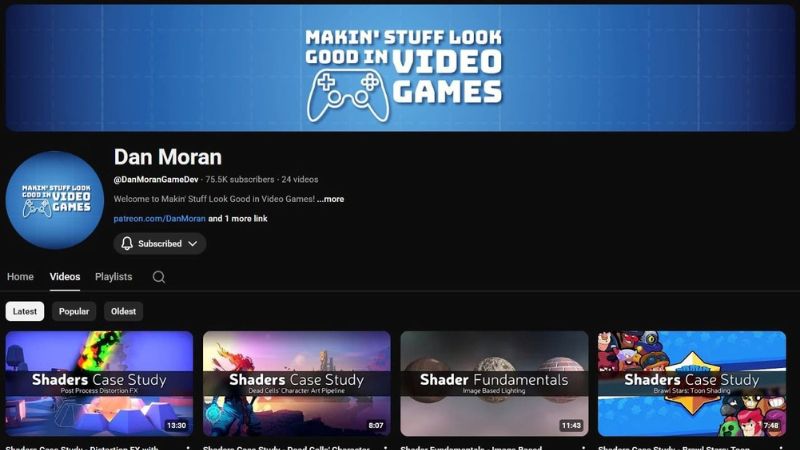The height and width of the screenshot is (450, 800).
Task: Switch to the Playlists tab
Action: coord(113,277)
